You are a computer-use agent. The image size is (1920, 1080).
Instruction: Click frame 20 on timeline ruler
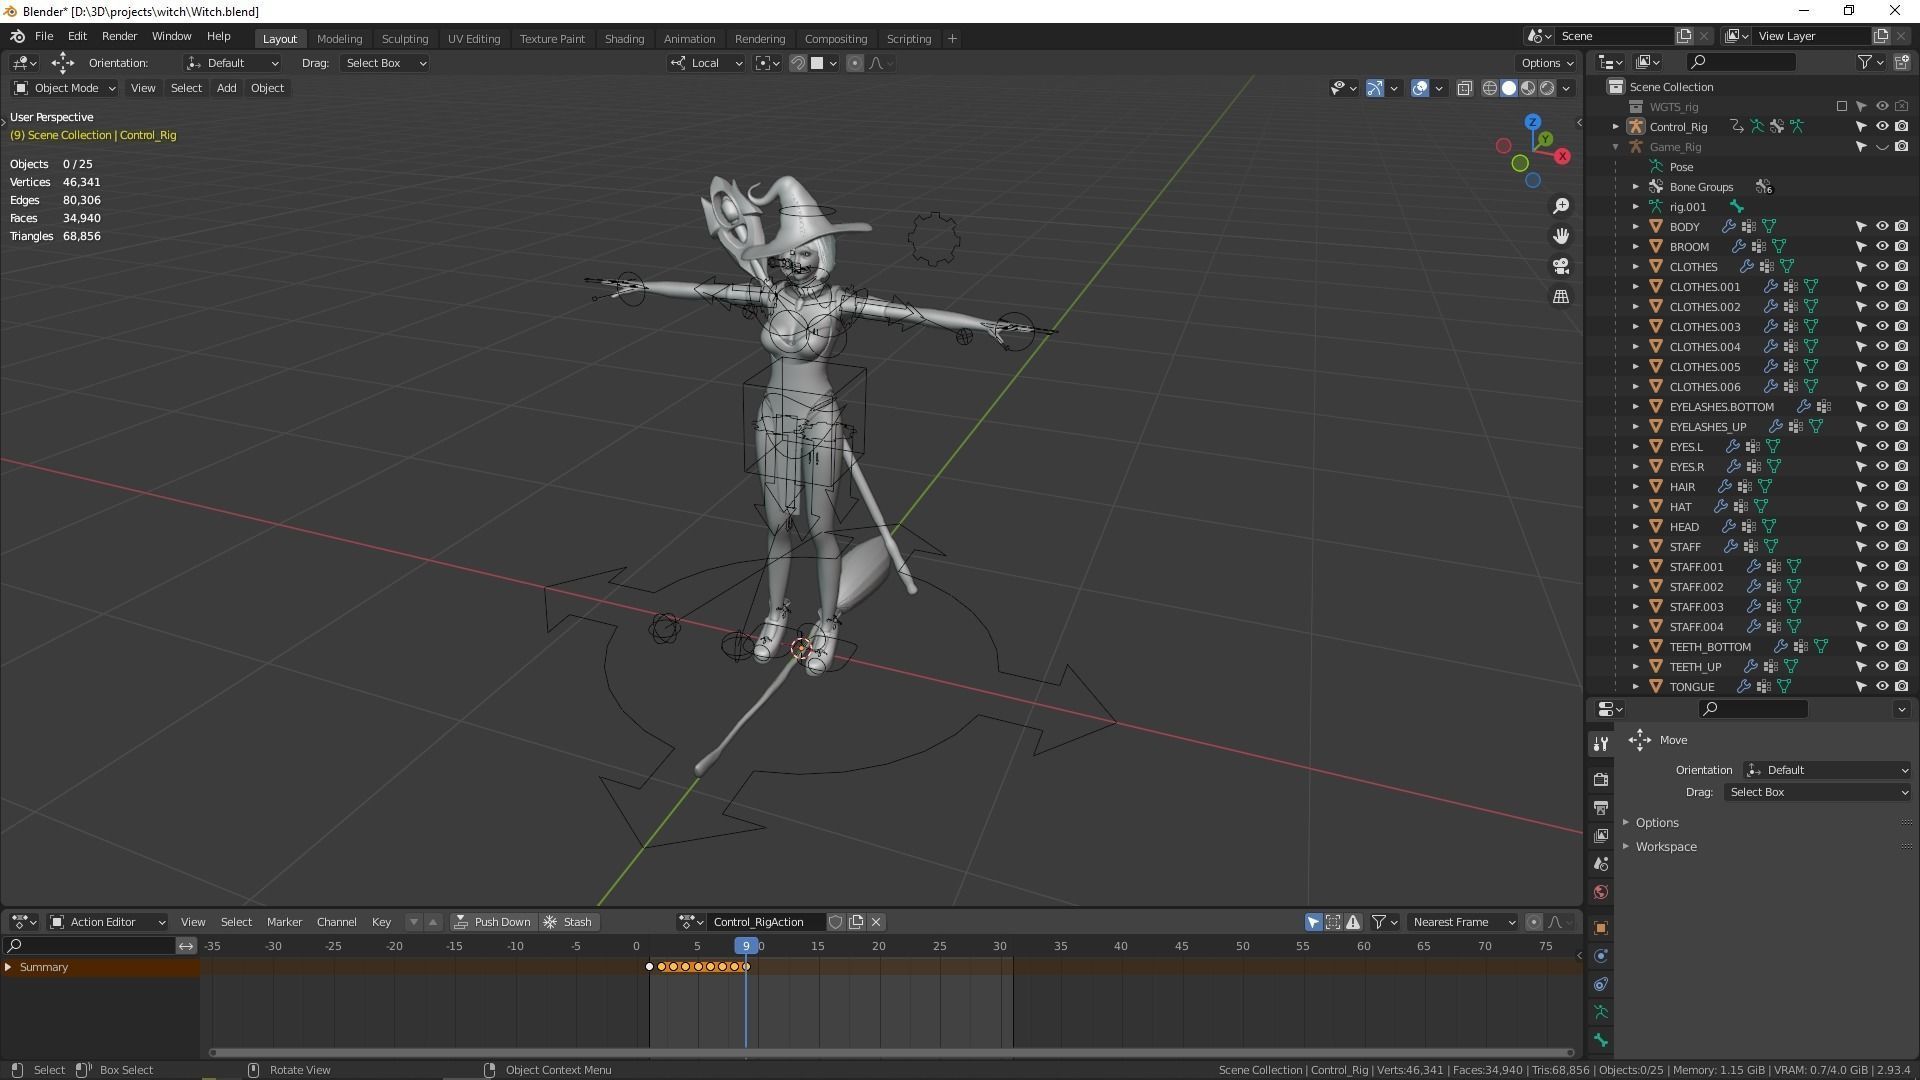coord(878,946)
